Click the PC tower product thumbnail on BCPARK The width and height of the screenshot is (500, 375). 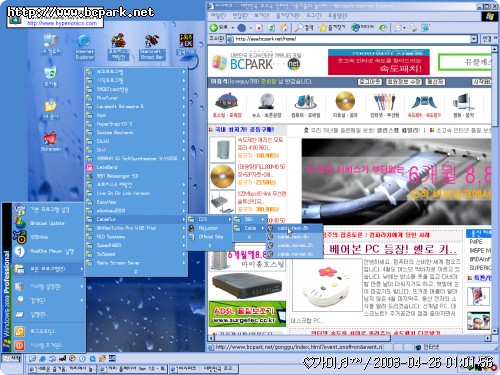pos(222,150)
